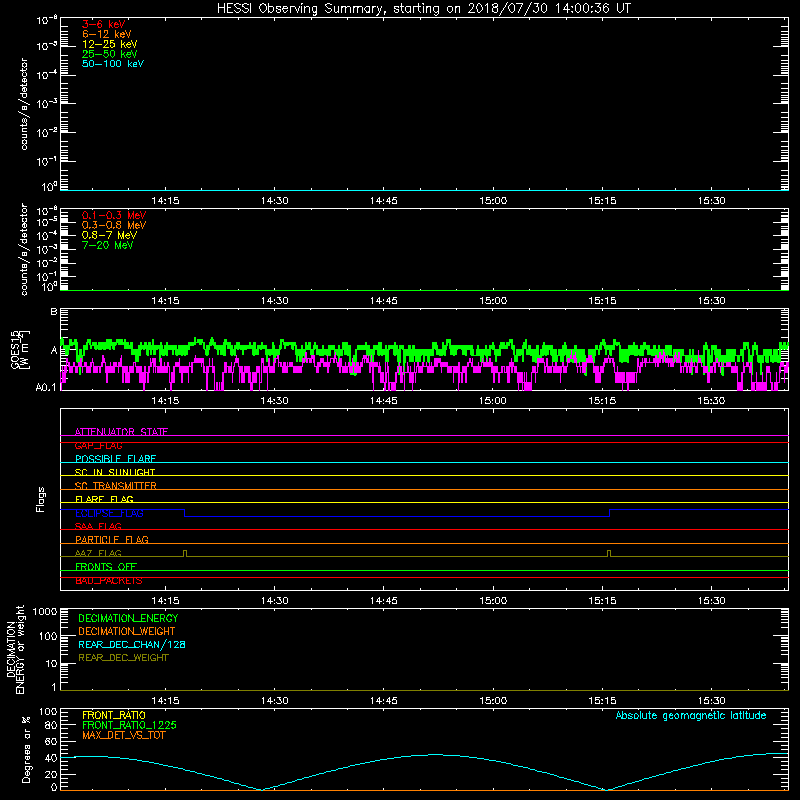Click the 14:30 tick label under the Flags panel
This screenshot has height=800, width=800.
pos(274,601)
